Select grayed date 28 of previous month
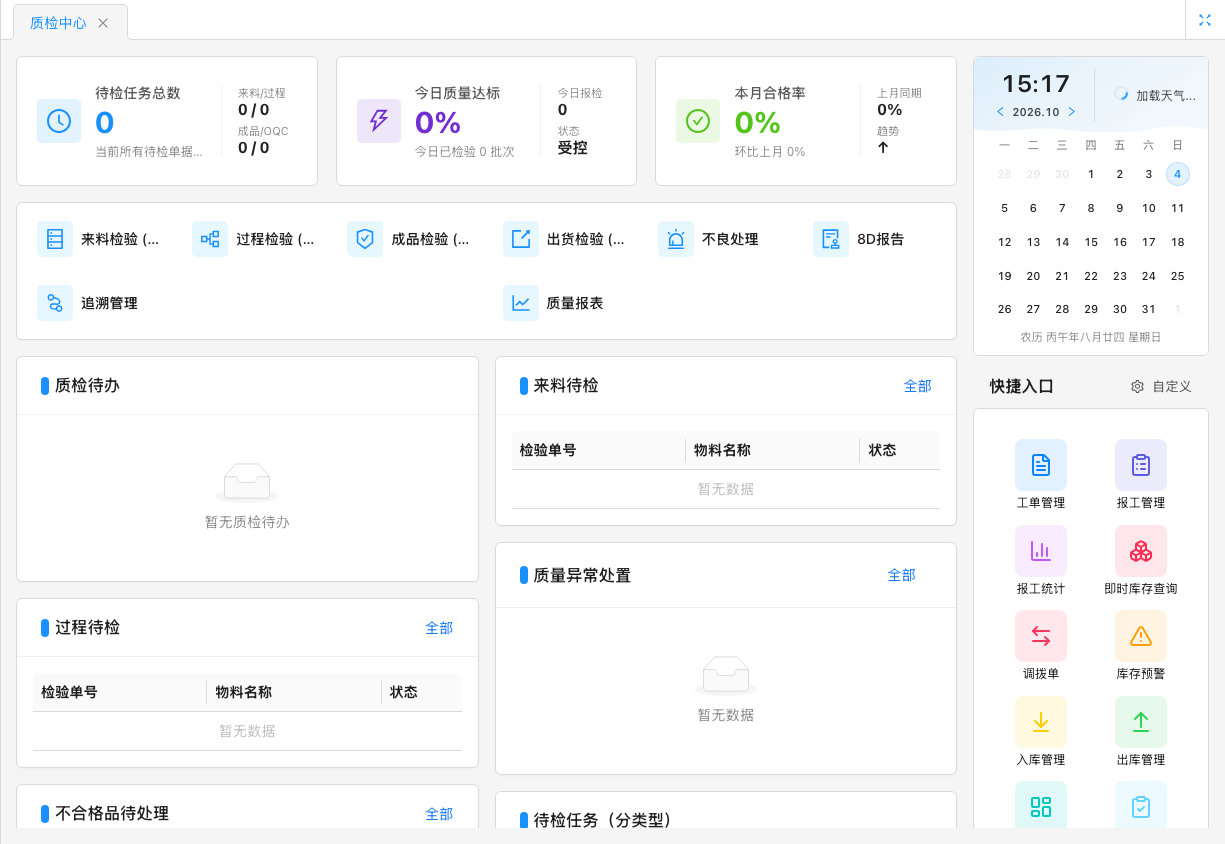The width and height of the screenshot is (1225, 844). click(1005, 174)
